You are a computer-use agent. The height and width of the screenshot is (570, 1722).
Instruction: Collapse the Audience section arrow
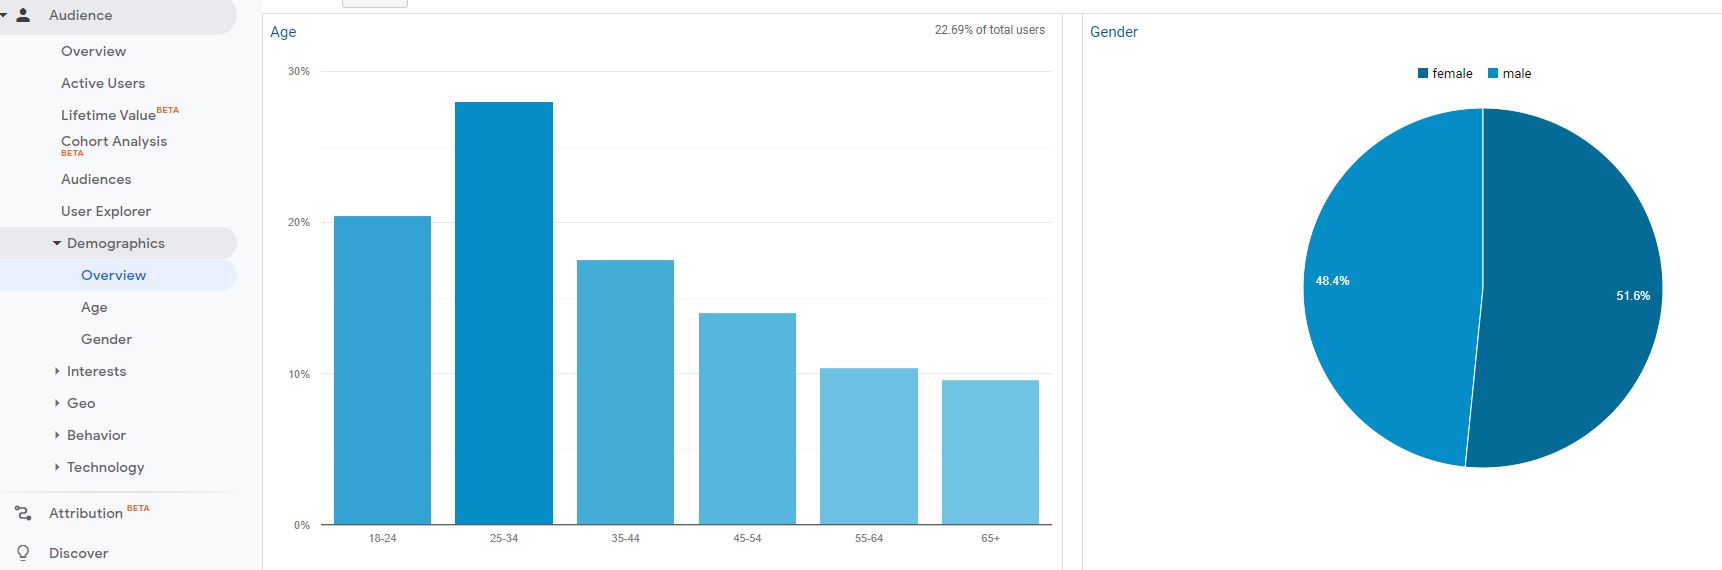[4, 15]
